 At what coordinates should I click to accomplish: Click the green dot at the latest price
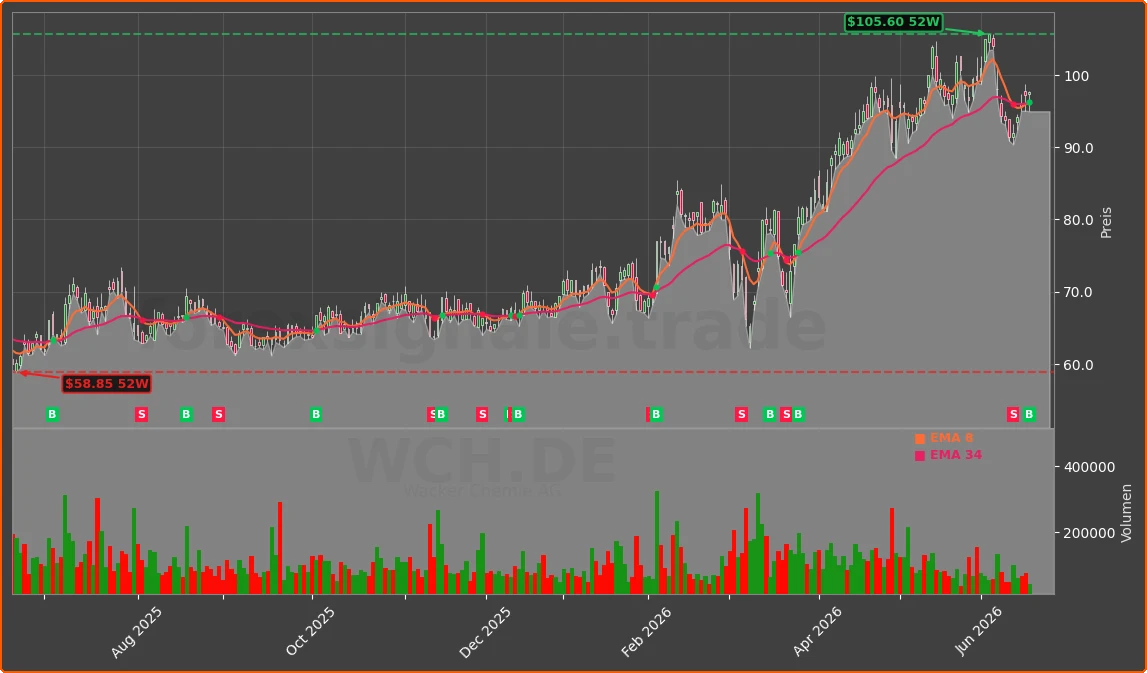click(1029, 103)
